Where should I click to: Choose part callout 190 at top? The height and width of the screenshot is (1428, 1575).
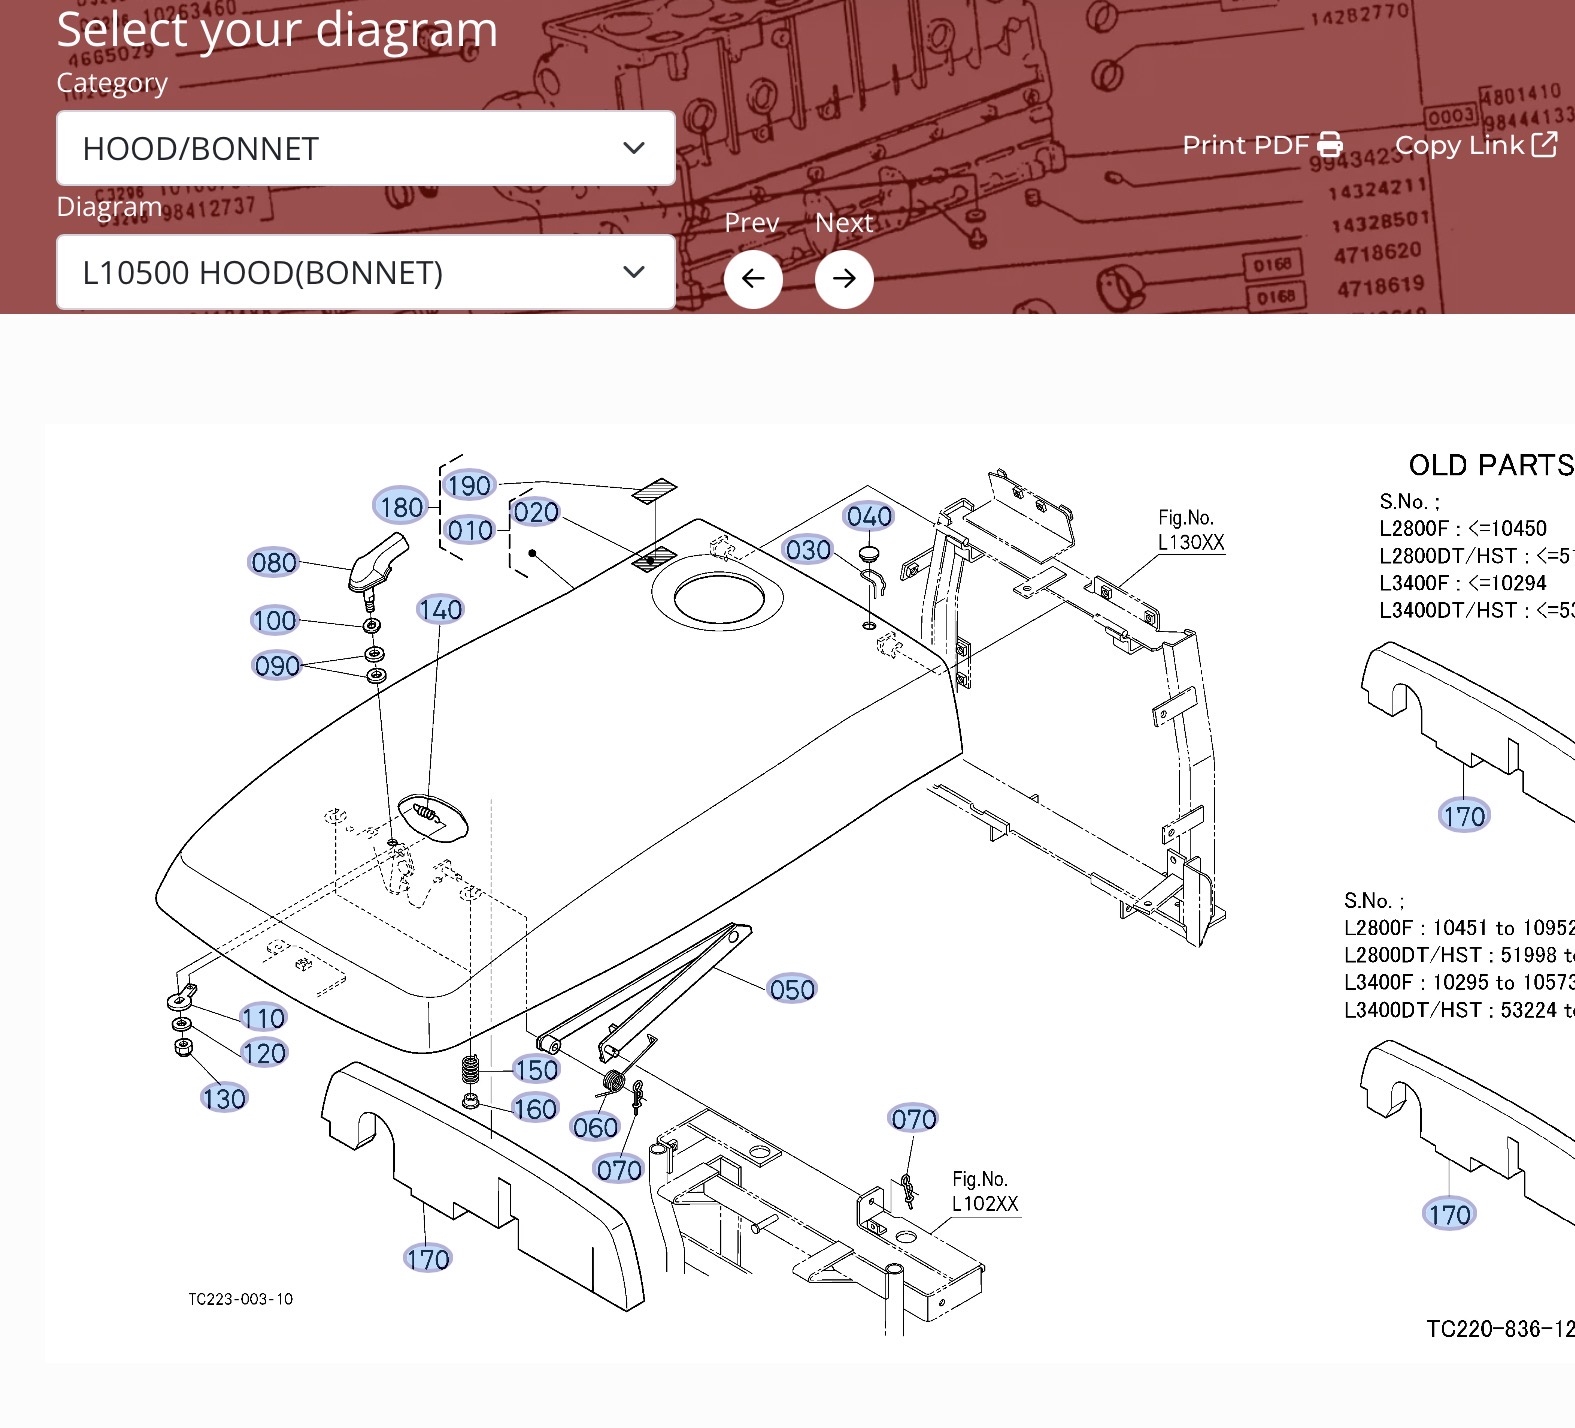pos(469,486)
